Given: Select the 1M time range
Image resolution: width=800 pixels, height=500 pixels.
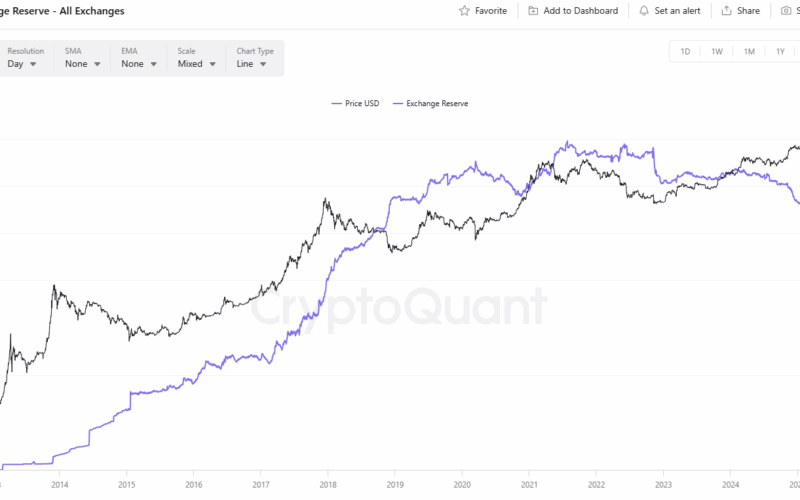Looking at the screenshot, I should [x=749, y=51].
